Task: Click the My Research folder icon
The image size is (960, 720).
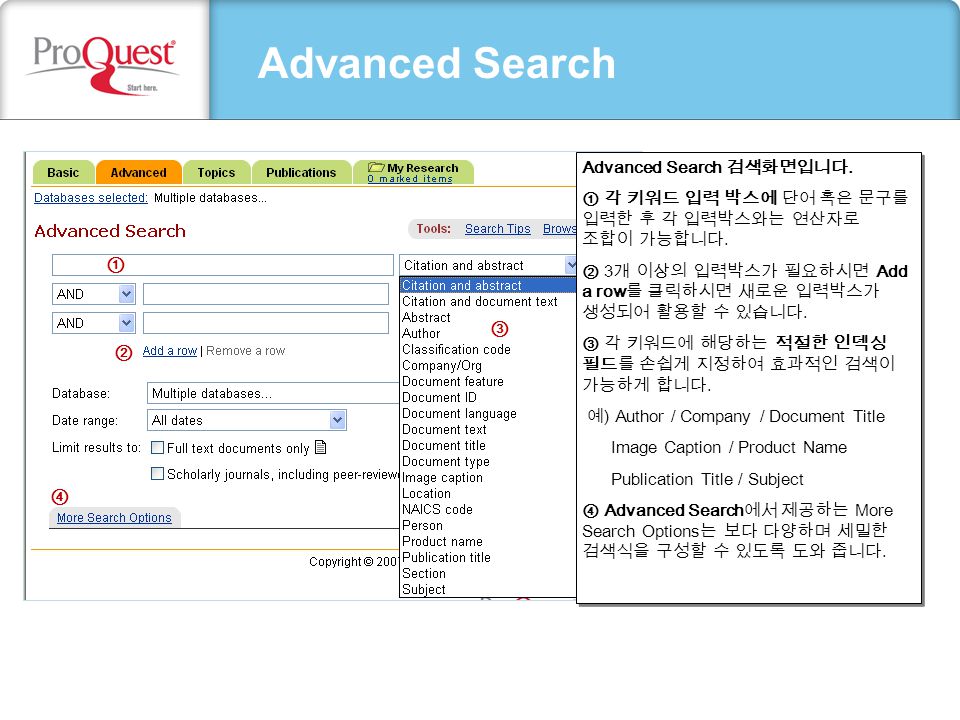Action: click(x=376, y=167)
